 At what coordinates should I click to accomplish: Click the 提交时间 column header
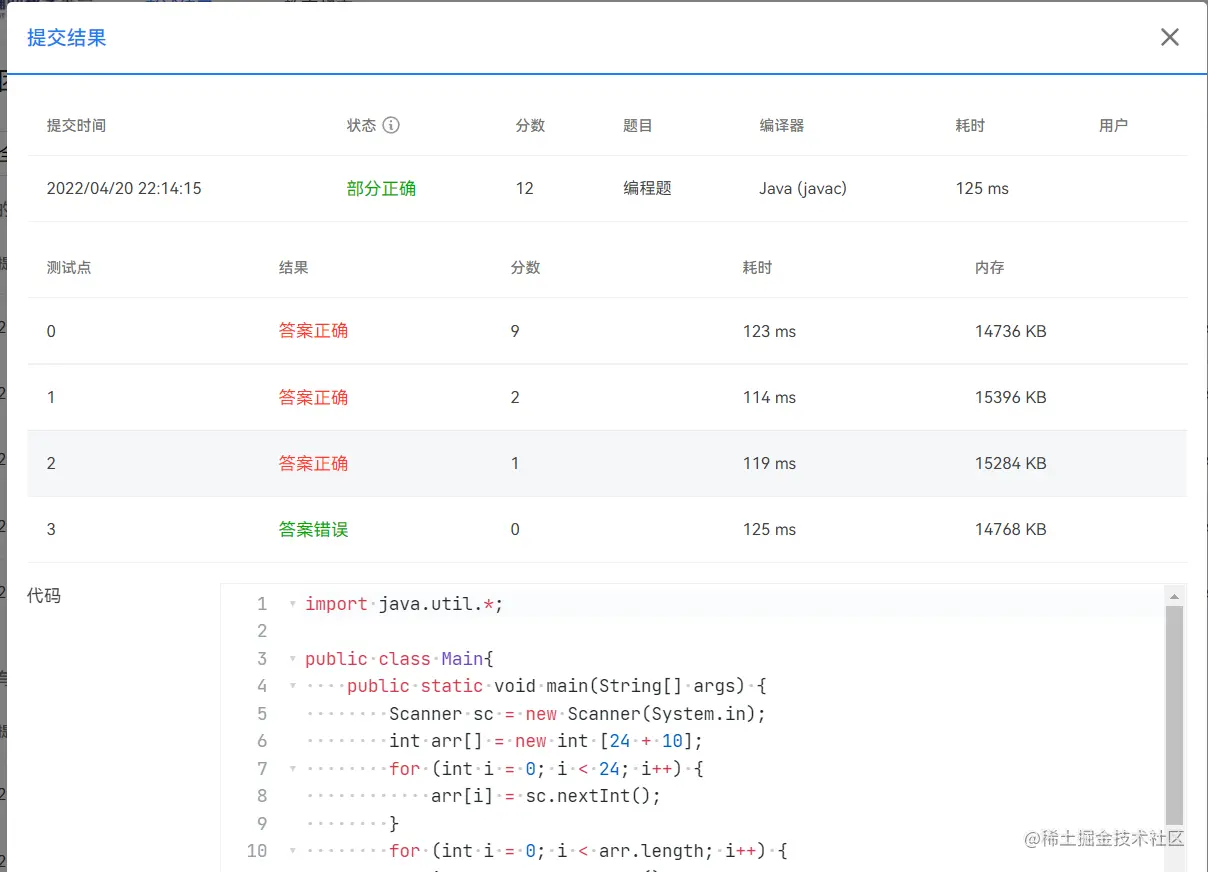pos(76,125)
